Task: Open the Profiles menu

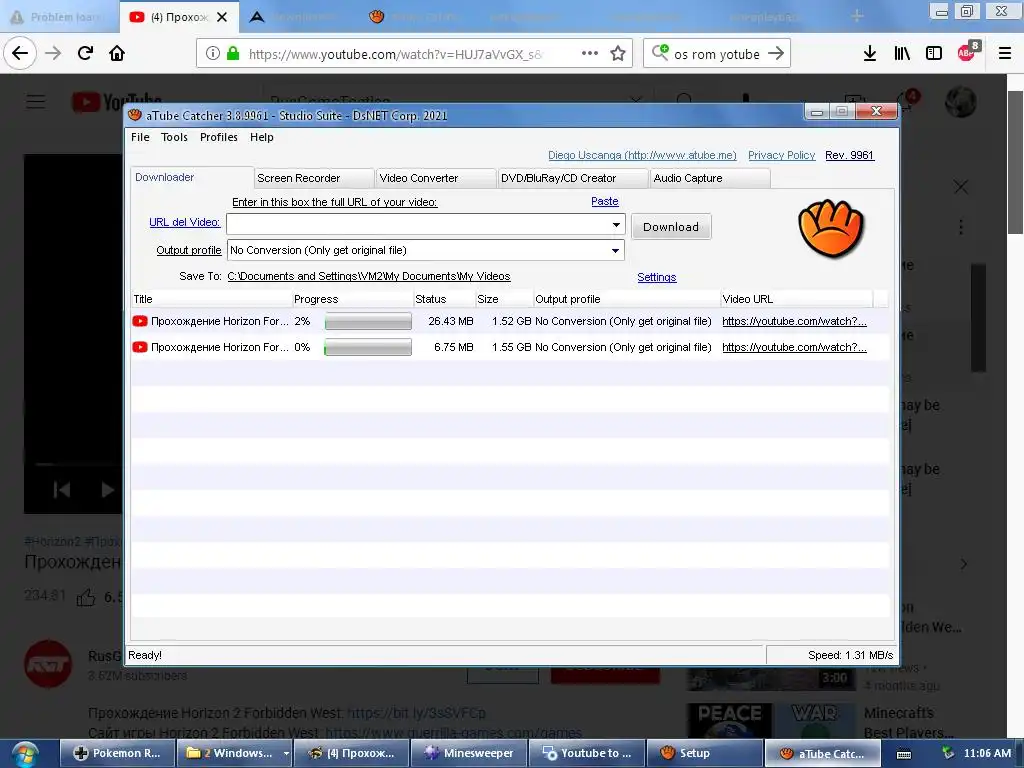Action: coord(219,137)
